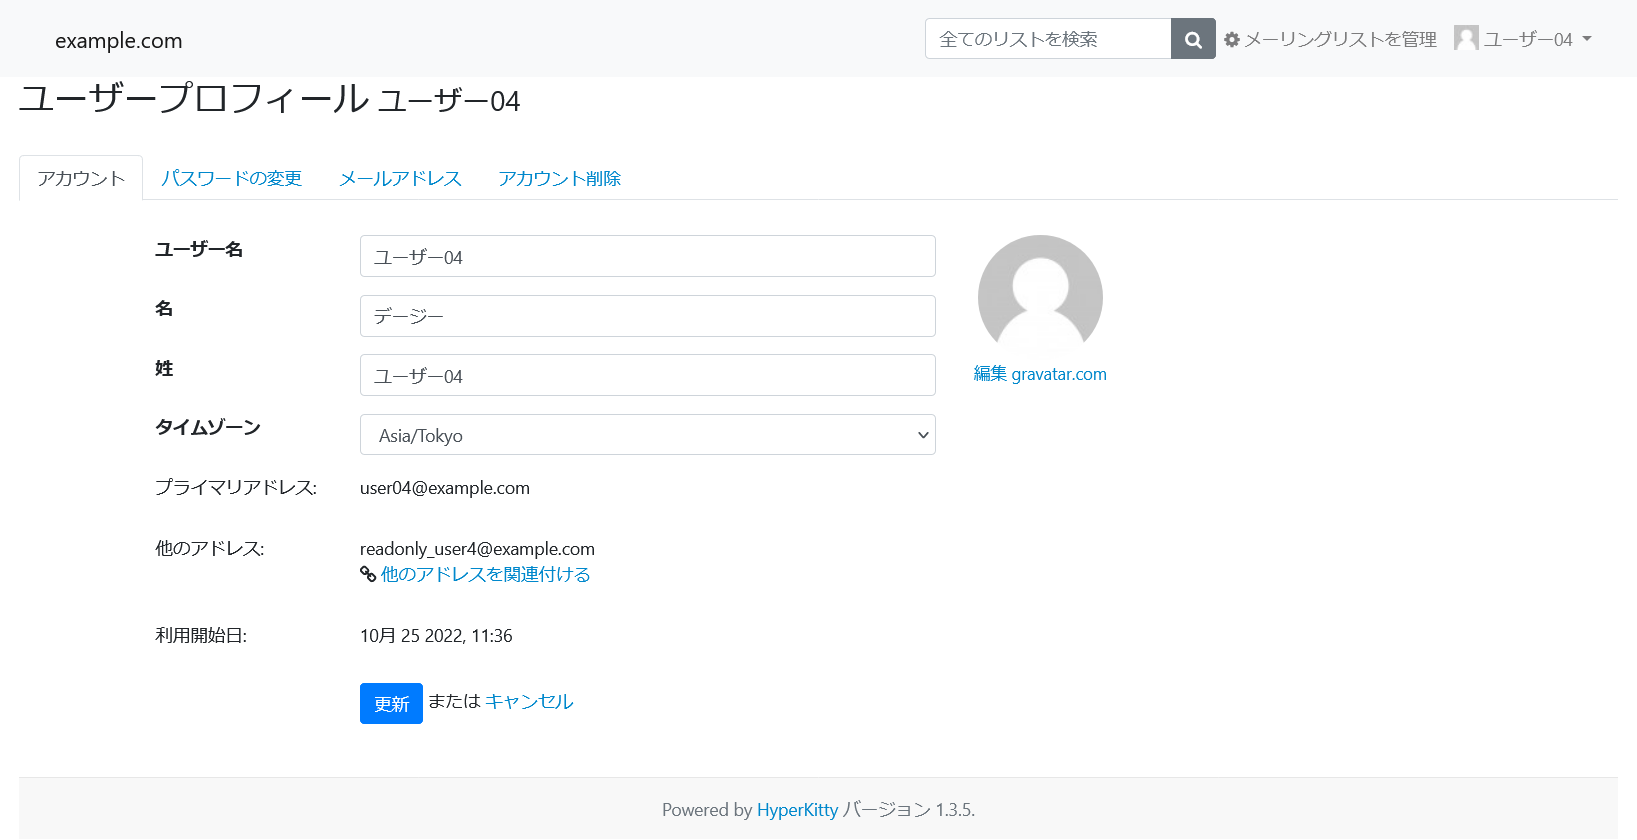
Task: Click the large gravatar profile picture
Action: (1040, 297)
